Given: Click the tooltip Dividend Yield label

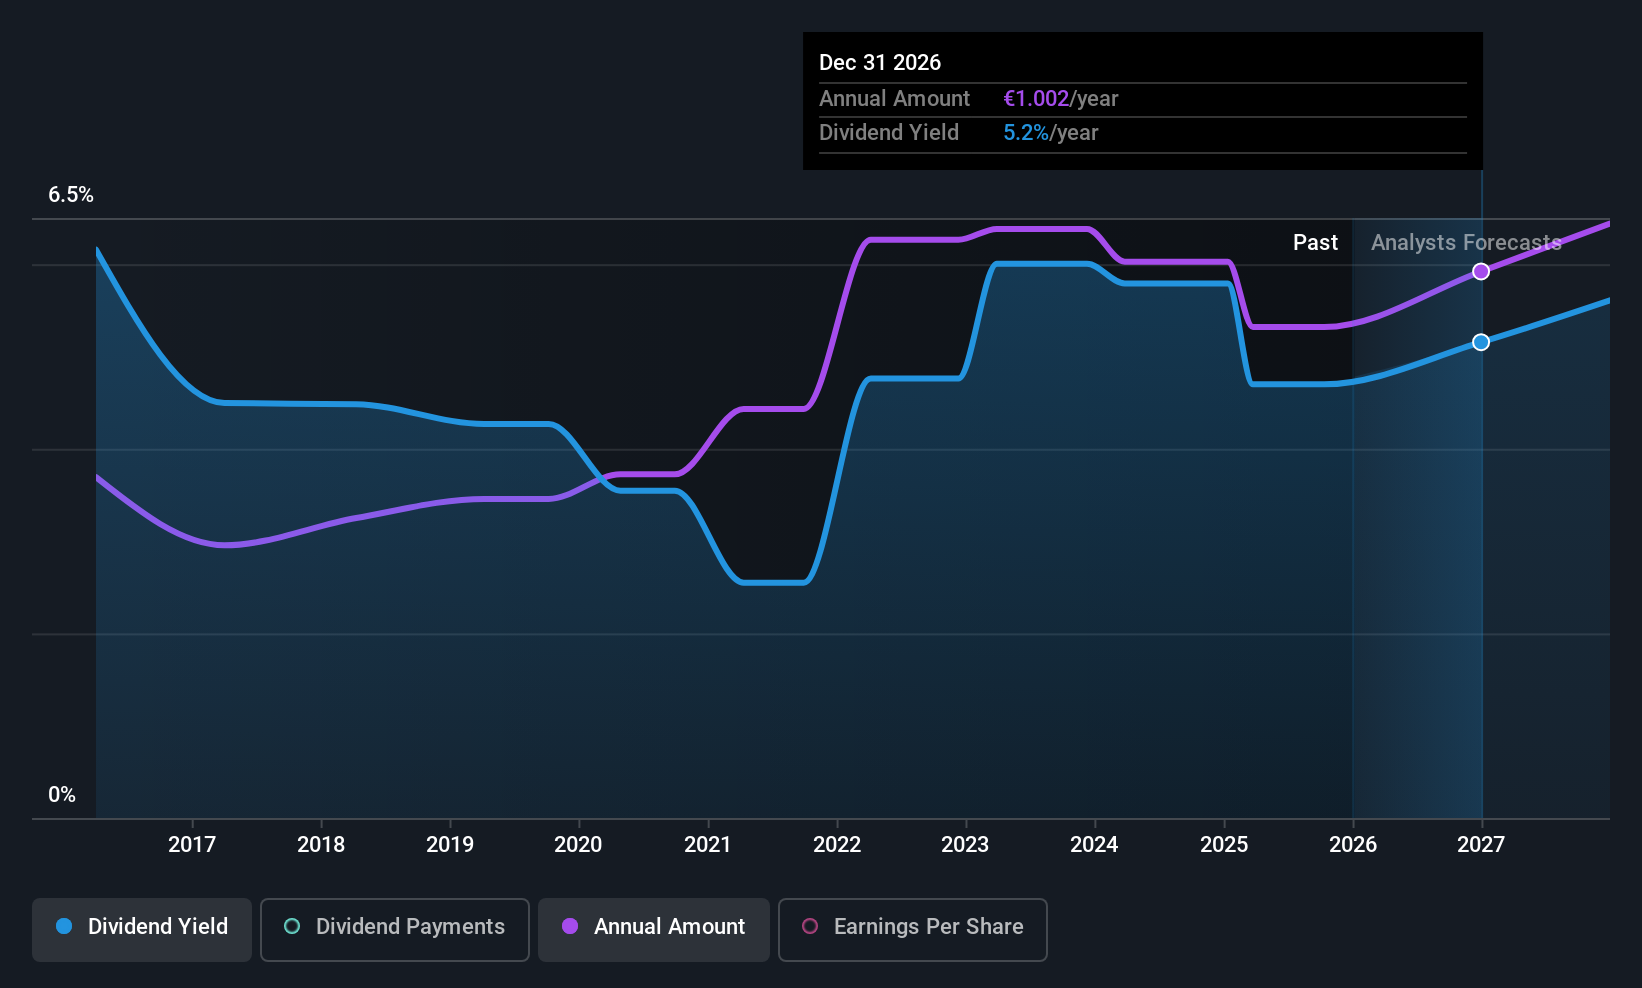Looking at the screenshot, I should [x=889, y=133].
